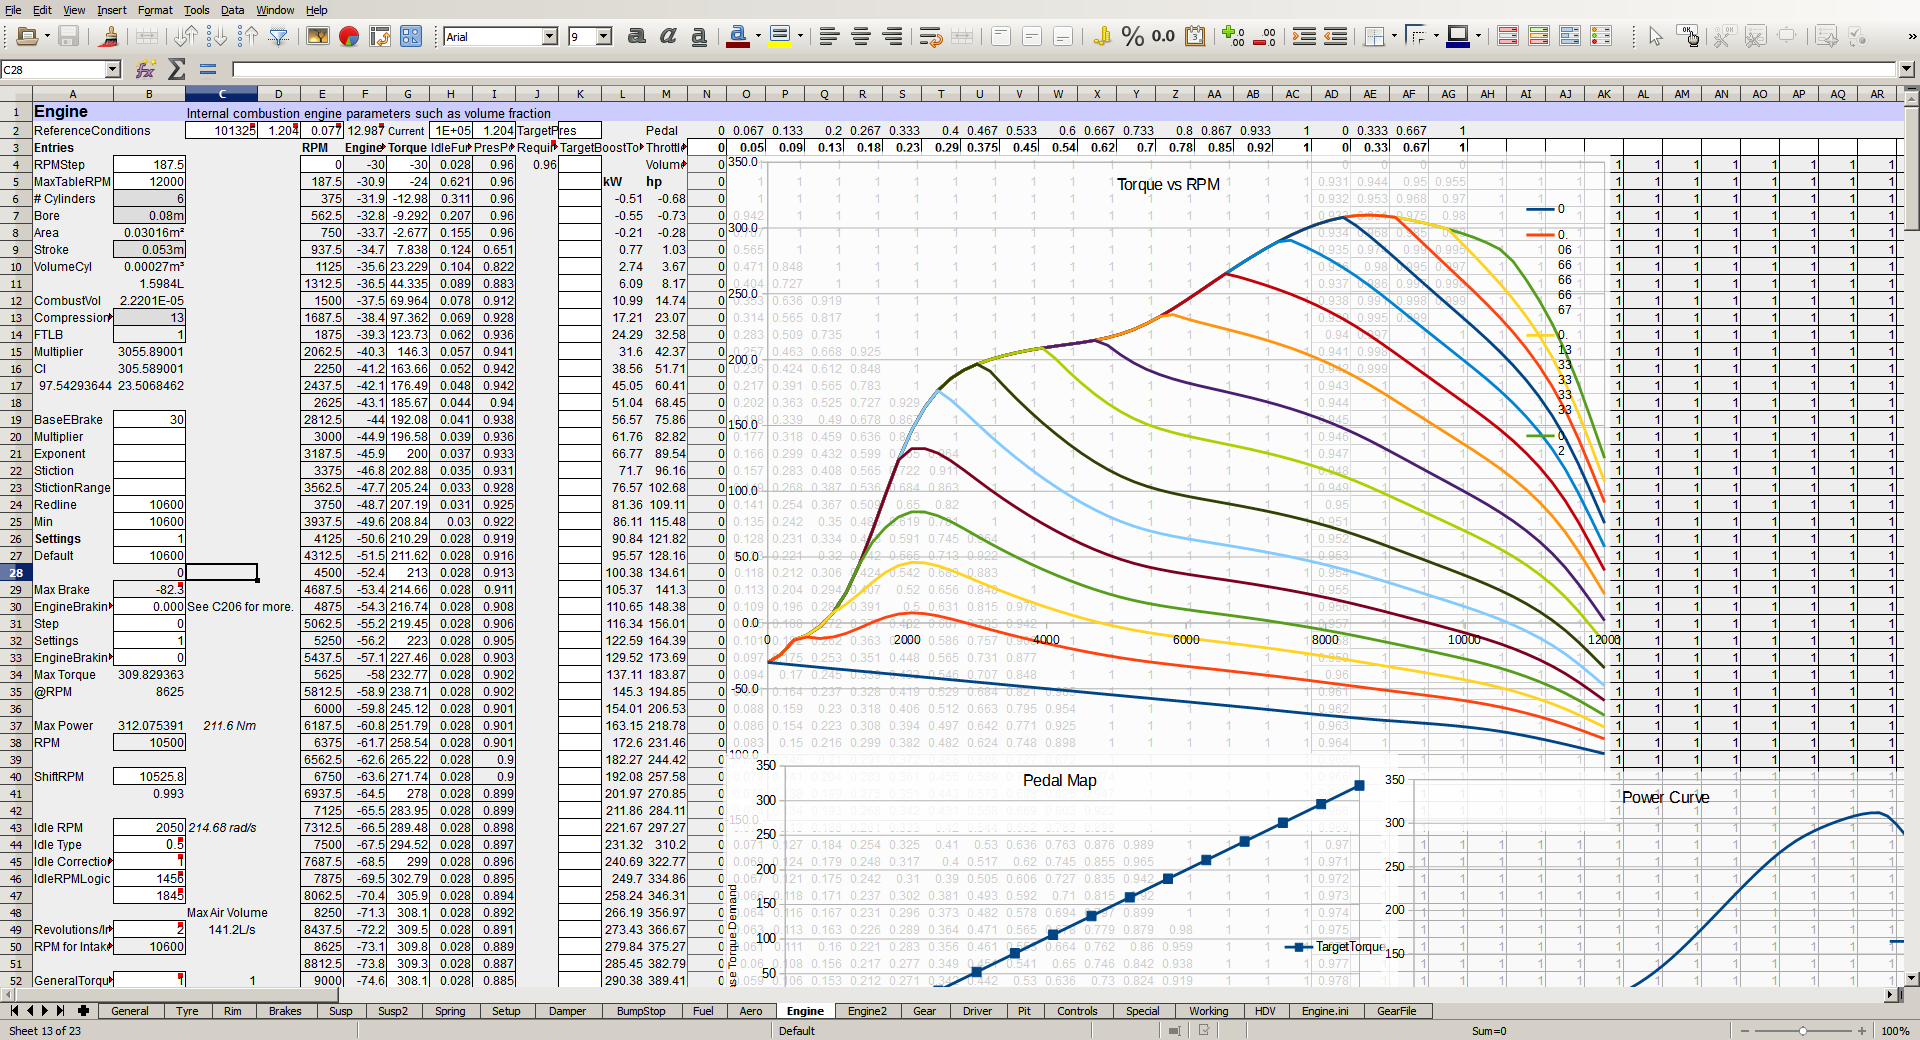1920x1040 pixels.
Task: Go to the first sheet tab
Action: pyautogui.click(x=14, y=1011)
